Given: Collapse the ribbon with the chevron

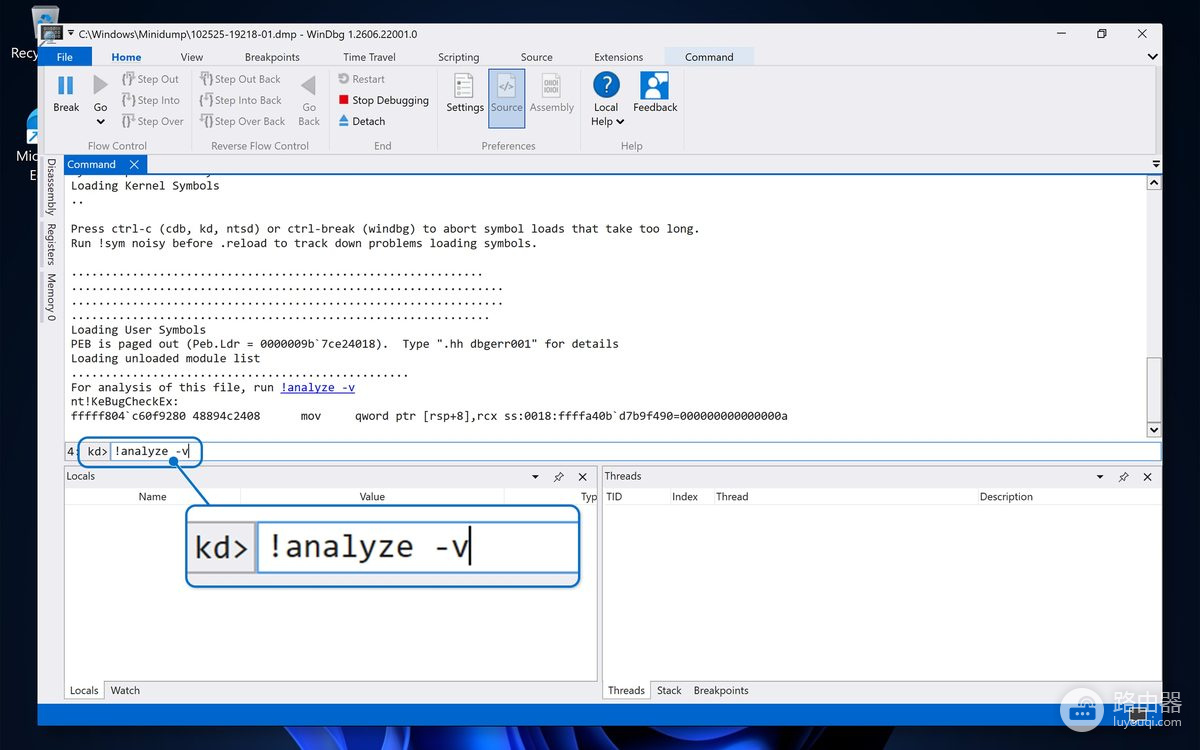Looking at the screenshot, I should 1152,57.
